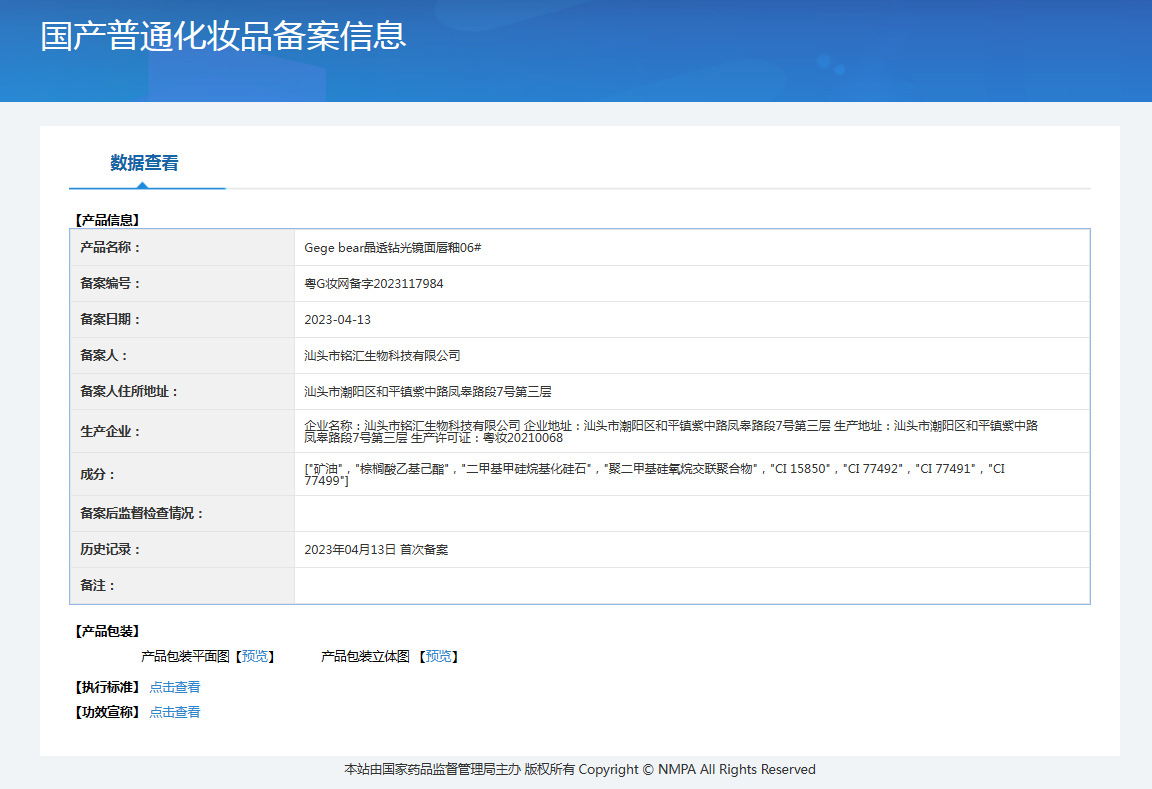Screen dimensions: 1152x789
Task: Click the 备案人住所地址： row label
Action: click(129, 392)
